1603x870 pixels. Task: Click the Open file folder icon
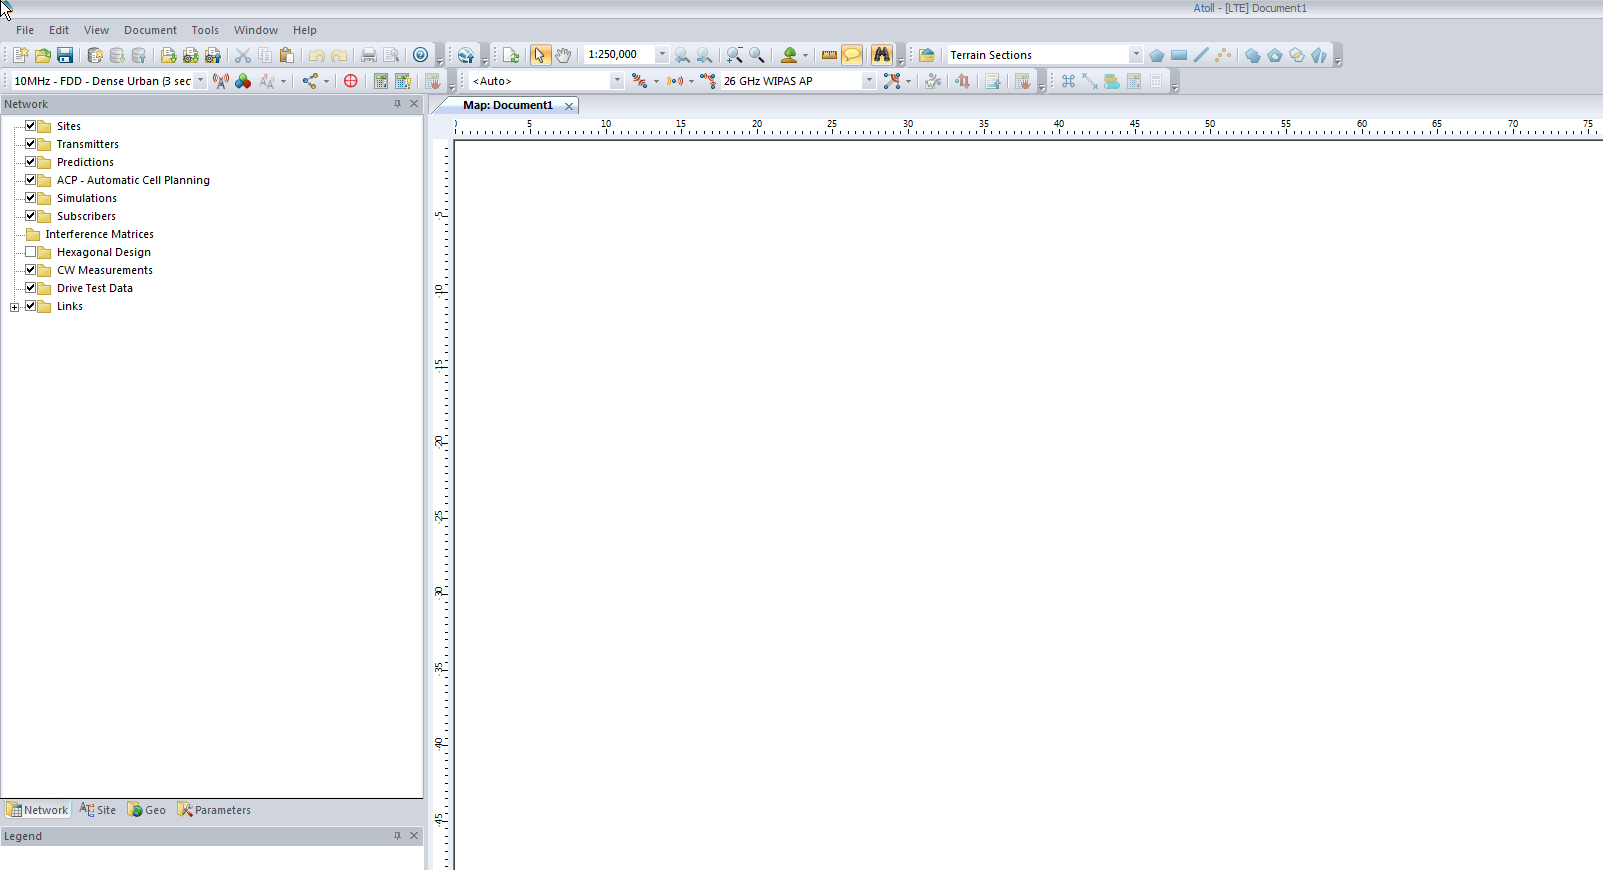[x=42, y=55]
